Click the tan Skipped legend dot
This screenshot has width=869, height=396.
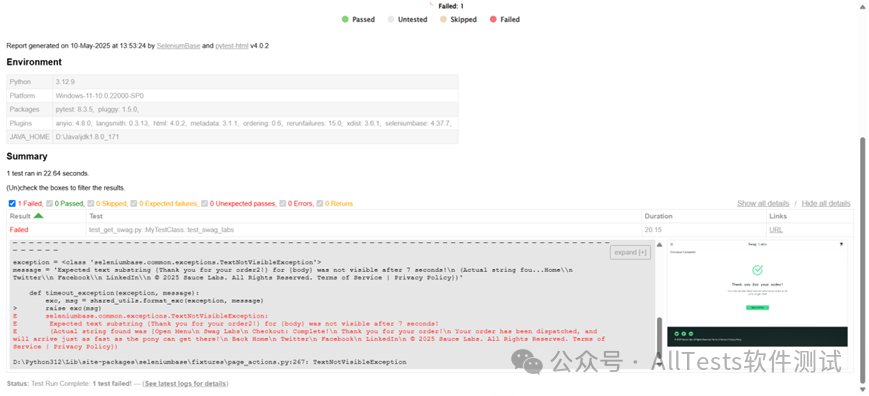tap(443, 19)
